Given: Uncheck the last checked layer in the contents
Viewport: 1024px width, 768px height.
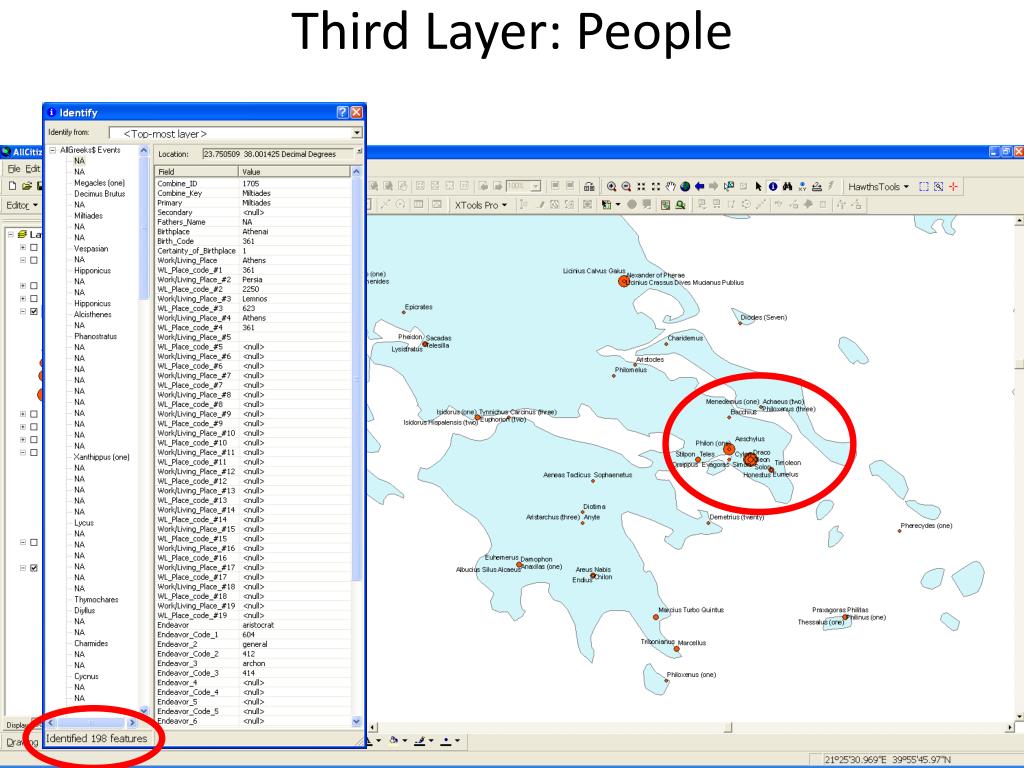Looking at the screenshot, I should 34,568.
